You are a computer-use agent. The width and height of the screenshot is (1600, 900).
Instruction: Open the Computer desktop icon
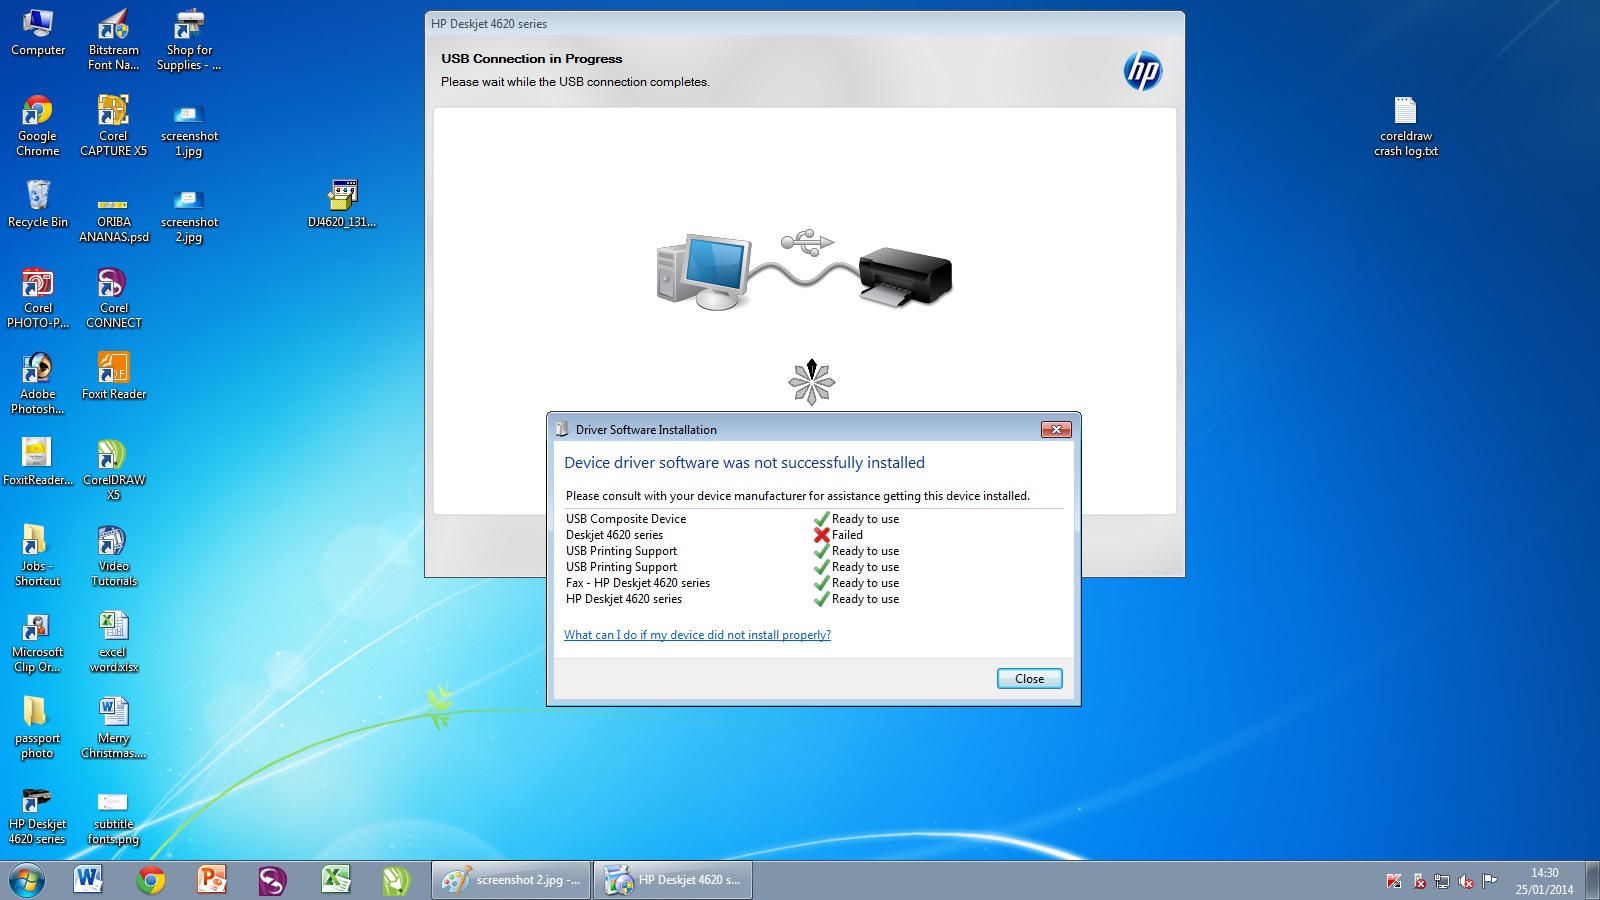click(x=38, y=33)
